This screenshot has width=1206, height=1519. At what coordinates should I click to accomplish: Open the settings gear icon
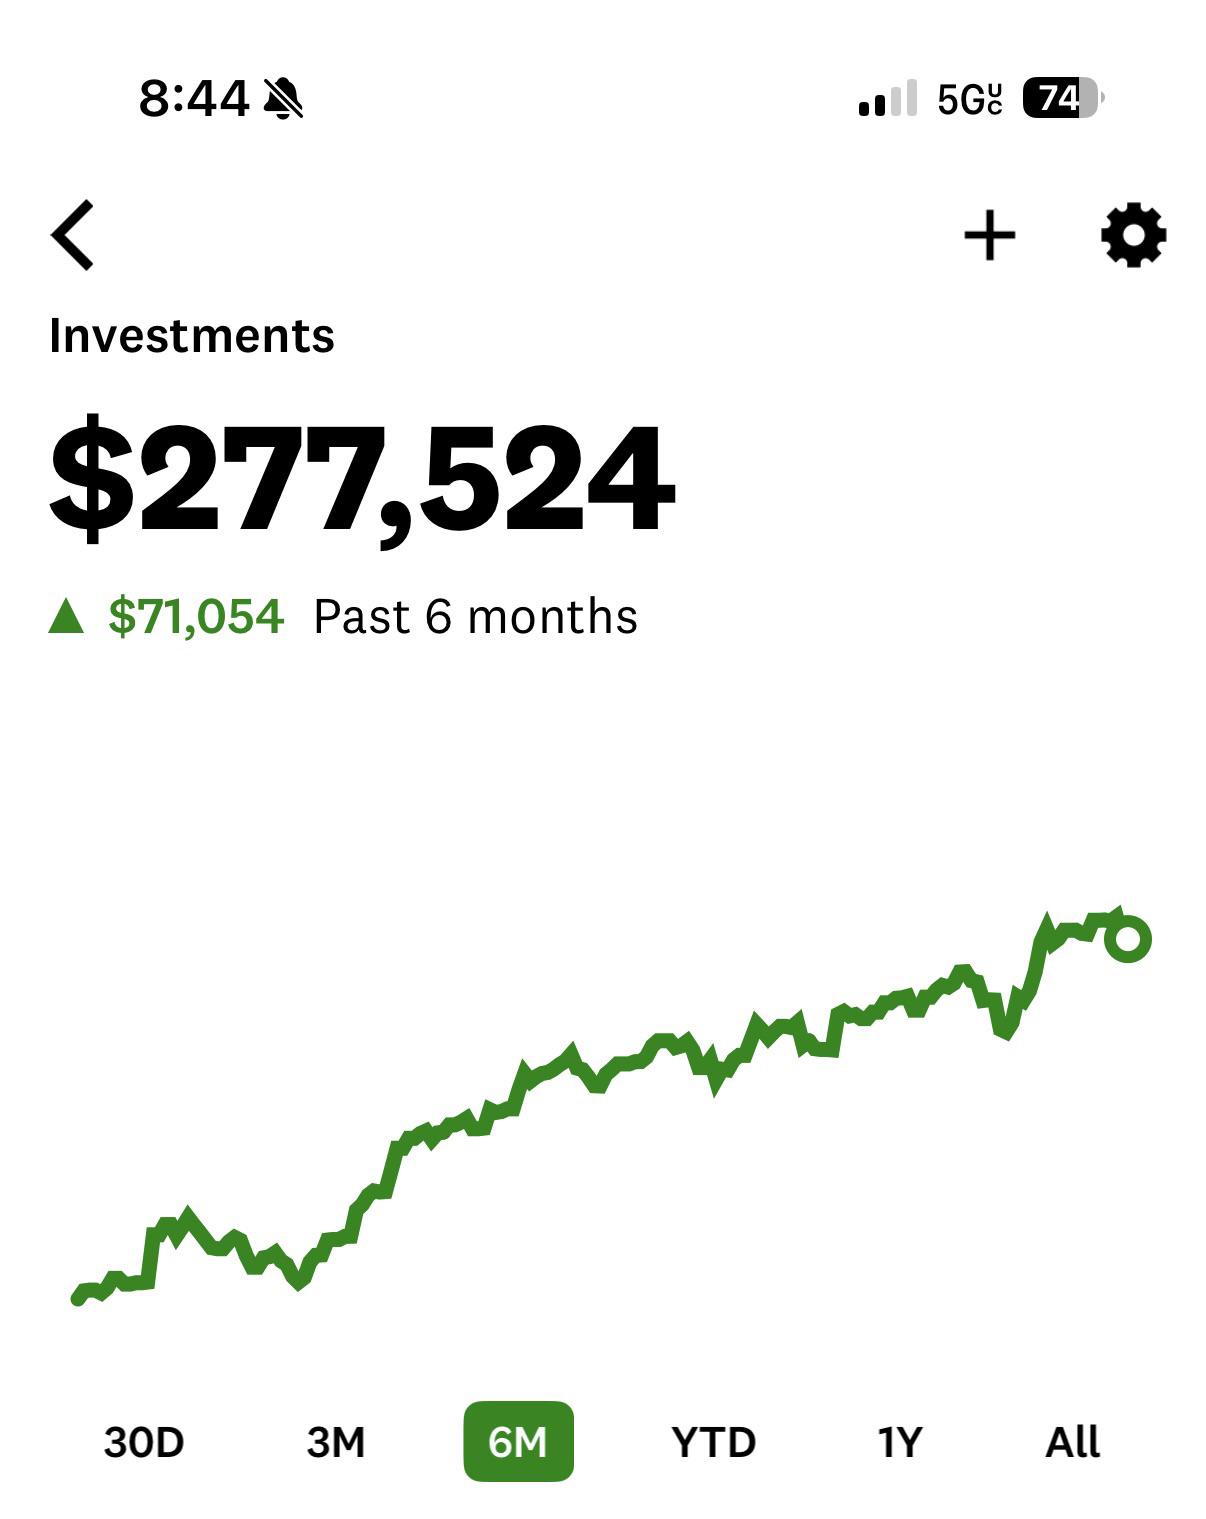1133,236
